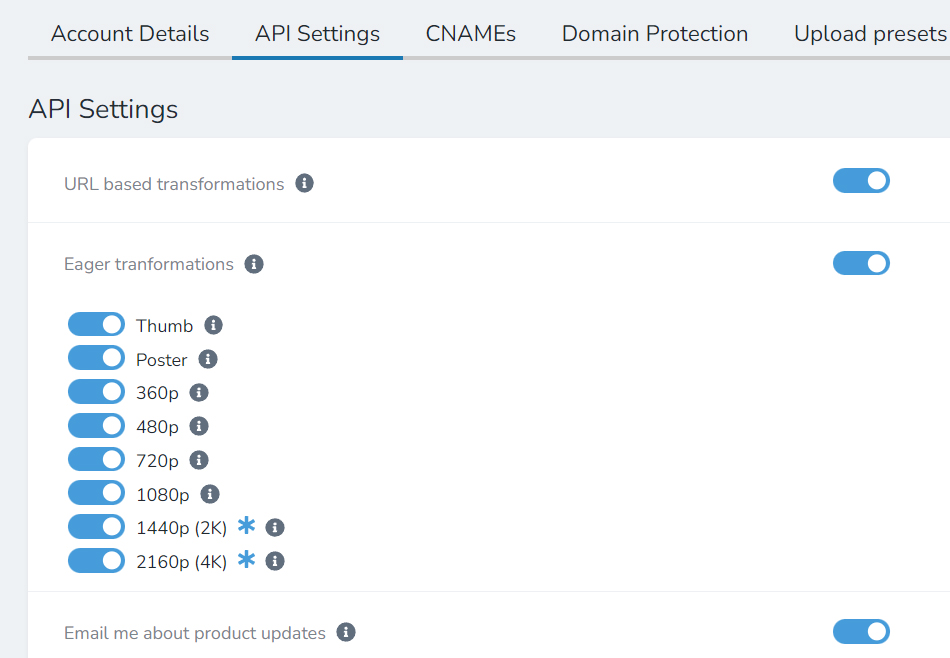The image size is (950, 658).
Task: Open the 360p info icon
Action: [199, 393]
